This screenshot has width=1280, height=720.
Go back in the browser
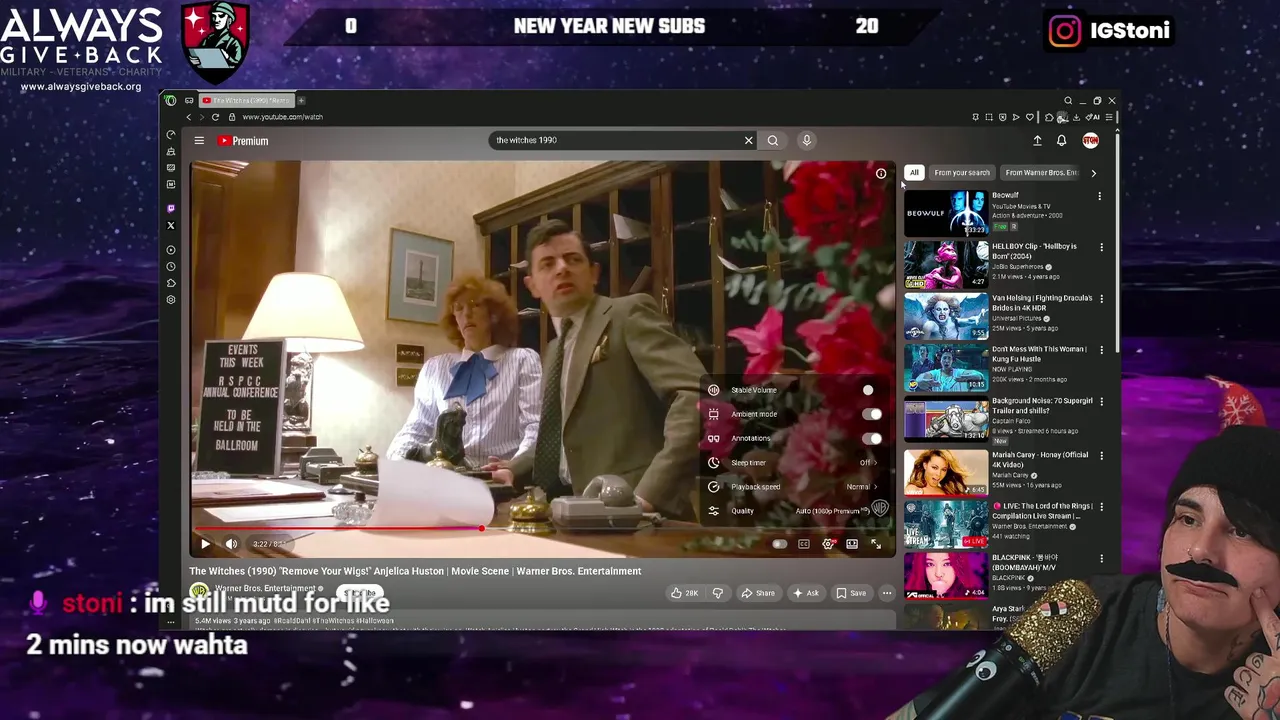189,117
